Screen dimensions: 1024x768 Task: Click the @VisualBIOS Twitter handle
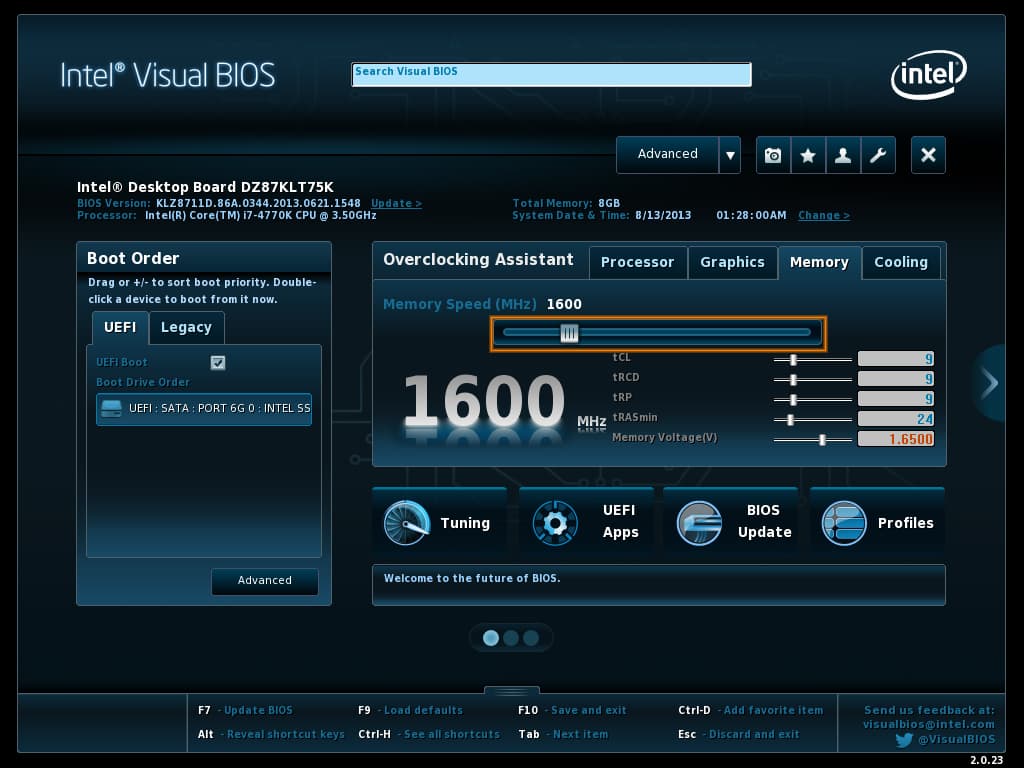pyautogui.click(x=956, y=739)
